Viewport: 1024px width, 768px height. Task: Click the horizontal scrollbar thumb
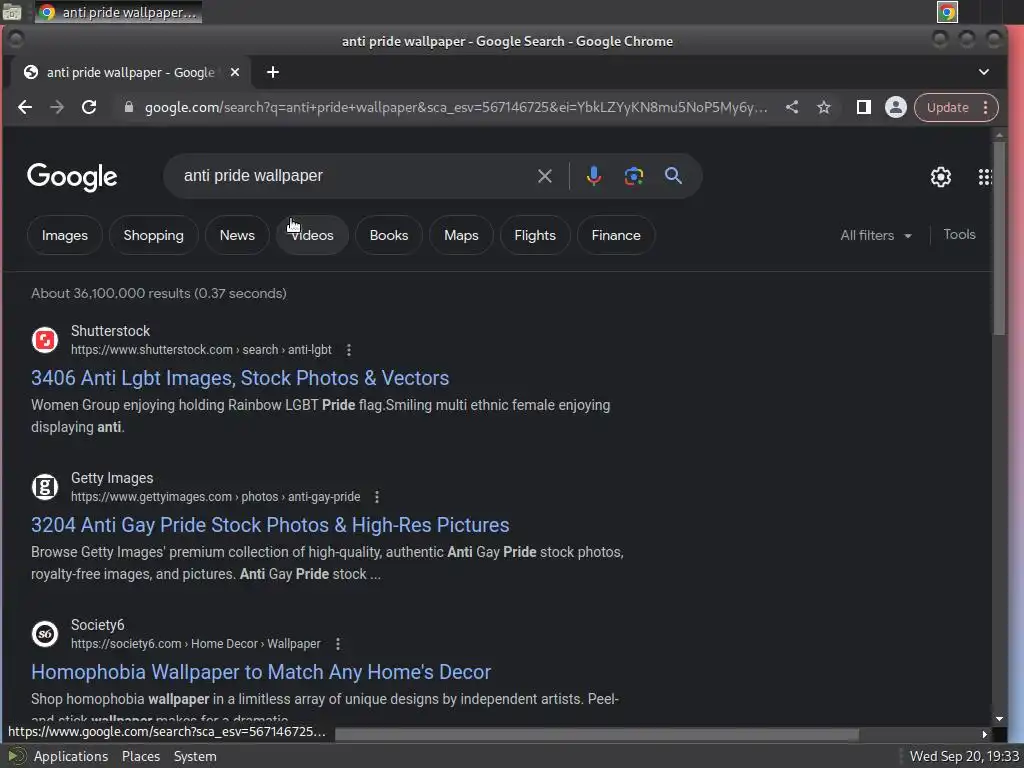[x=597, y=734]
